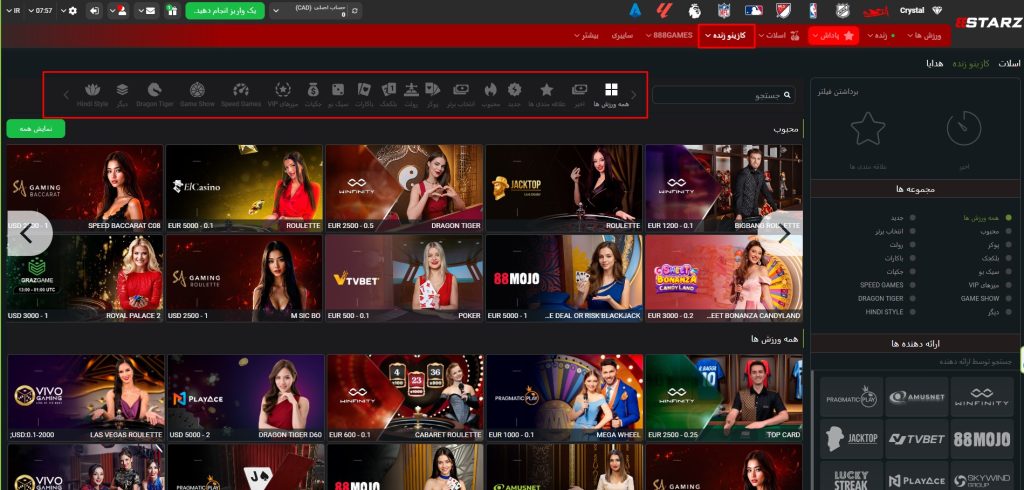This screenshot has width=1024, height=490.
Task: Expand the IR language dropdown
Action: [x=13, y=10]
